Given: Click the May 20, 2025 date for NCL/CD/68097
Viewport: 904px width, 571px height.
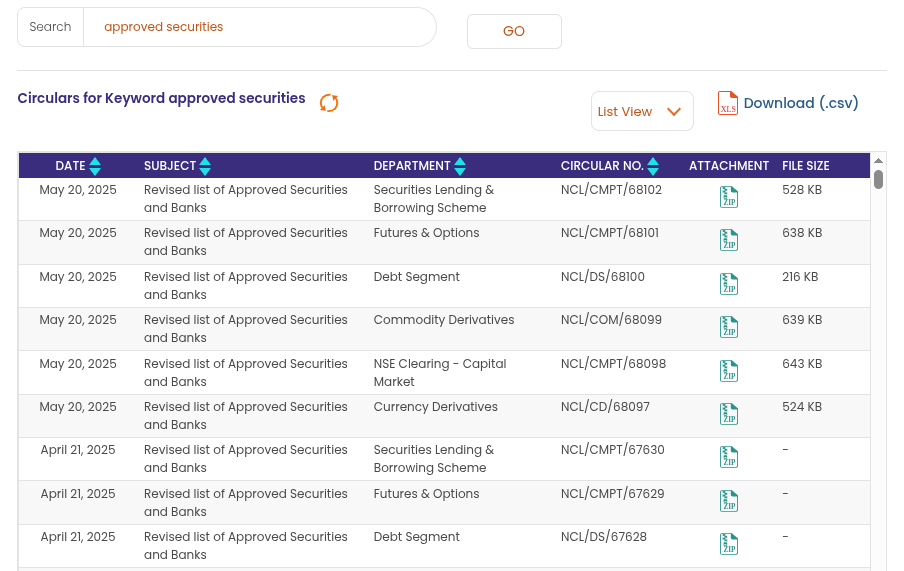Looking at the screenshot, I should coord(78,407).
